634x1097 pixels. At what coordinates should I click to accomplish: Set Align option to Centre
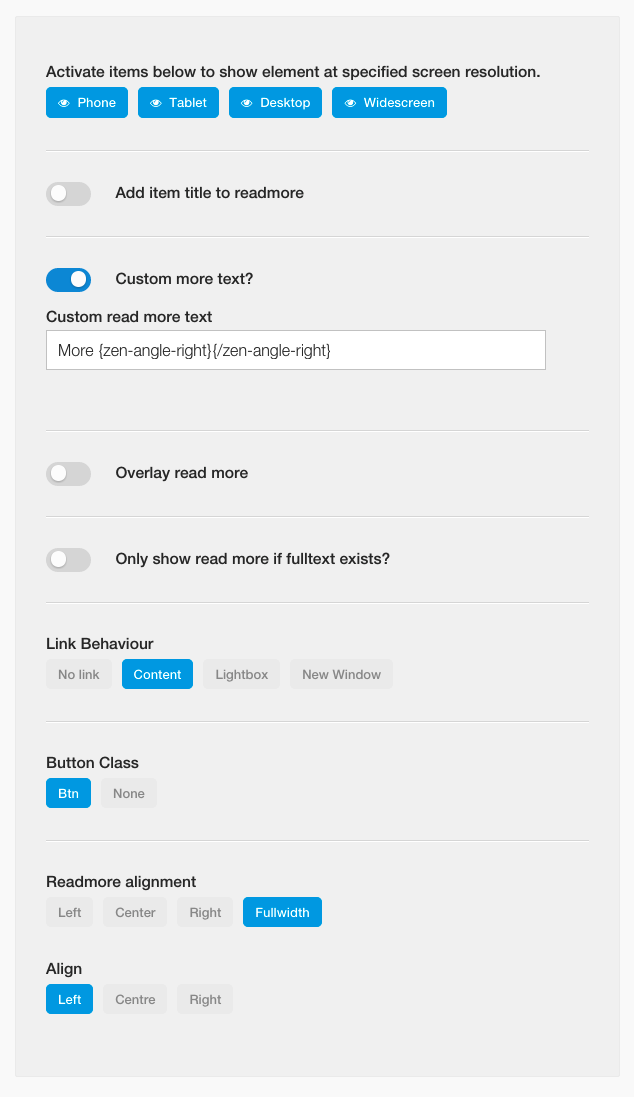tap(135, 1000)
